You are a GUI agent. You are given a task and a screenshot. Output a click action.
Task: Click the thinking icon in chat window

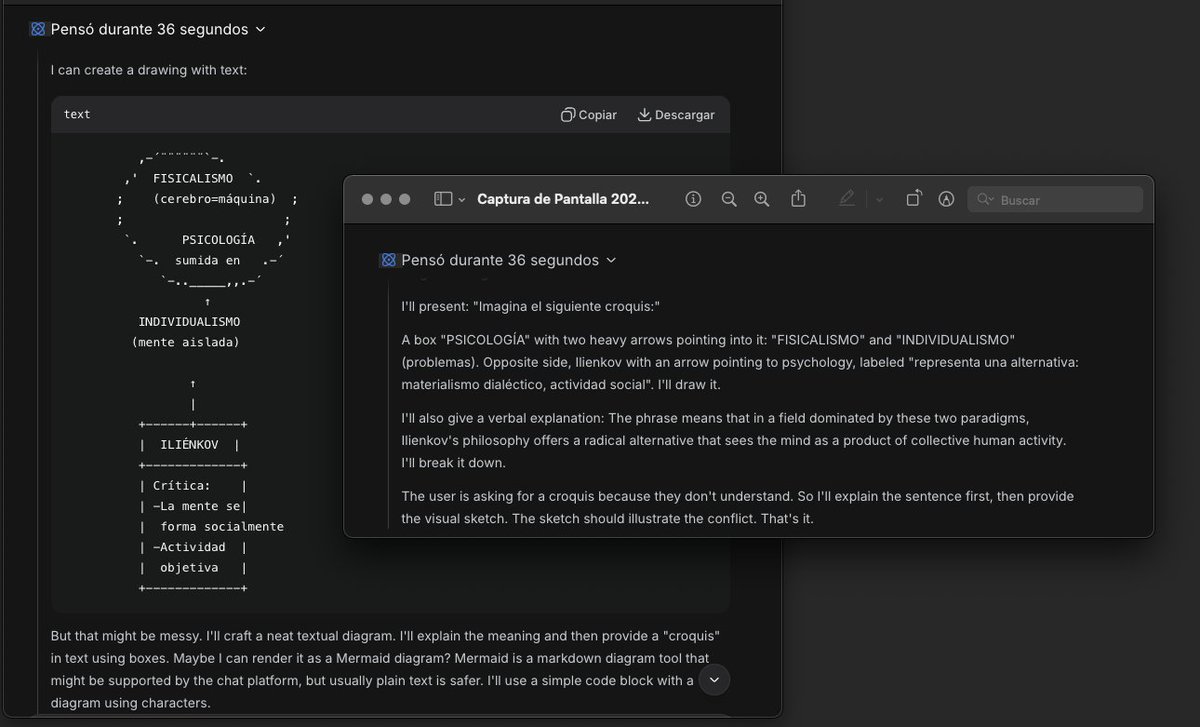point(38,29)
